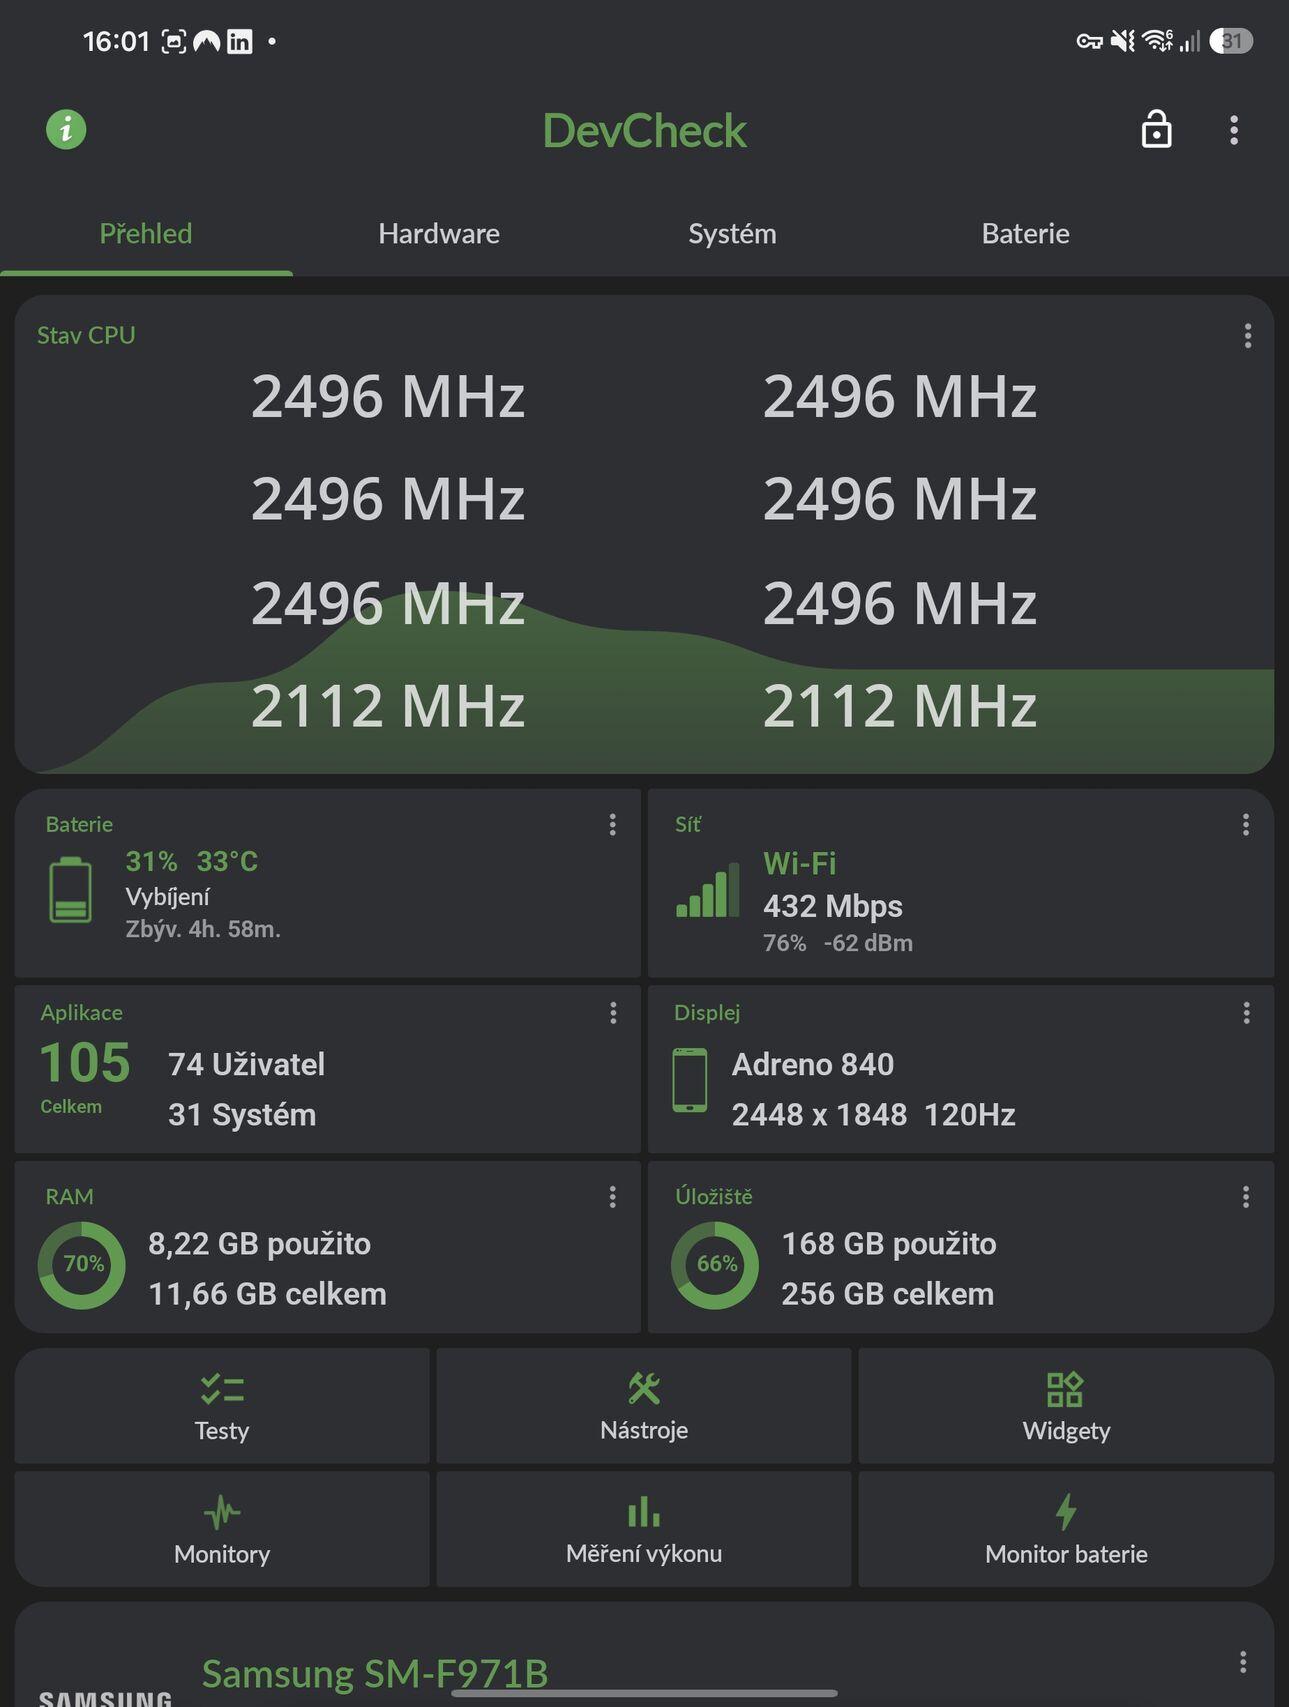Tap 168 GB použito storage value
This screenshot has width=1289, height=1707.
(889, 1244)
